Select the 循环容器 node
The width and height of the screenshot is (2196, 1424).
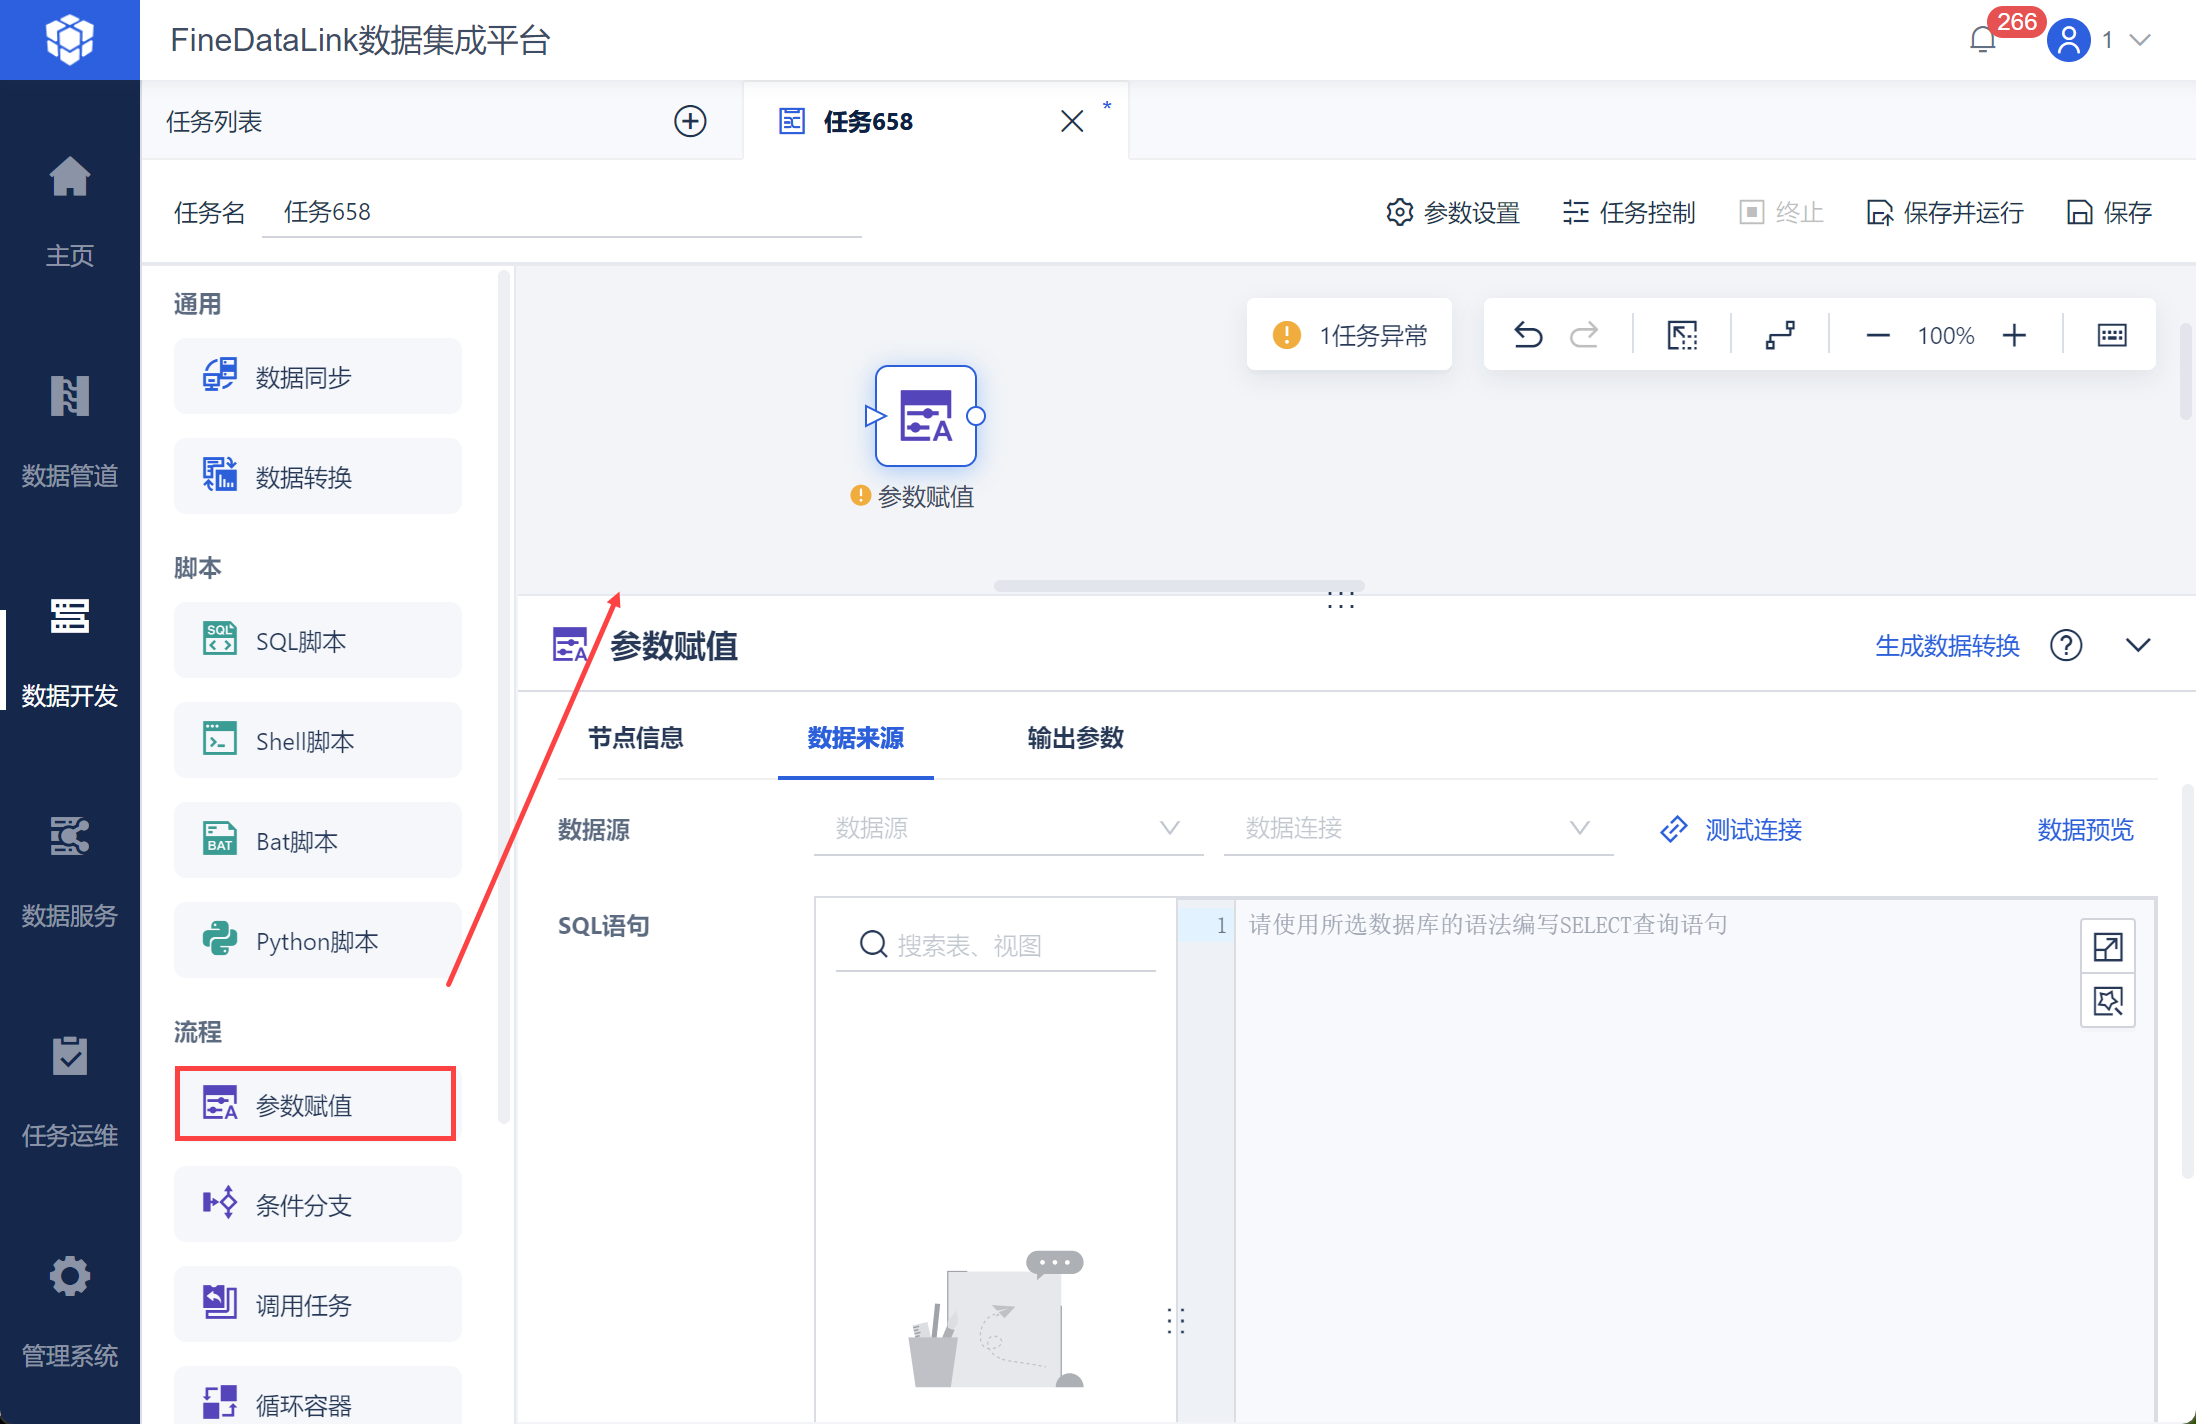(318, 1397)
